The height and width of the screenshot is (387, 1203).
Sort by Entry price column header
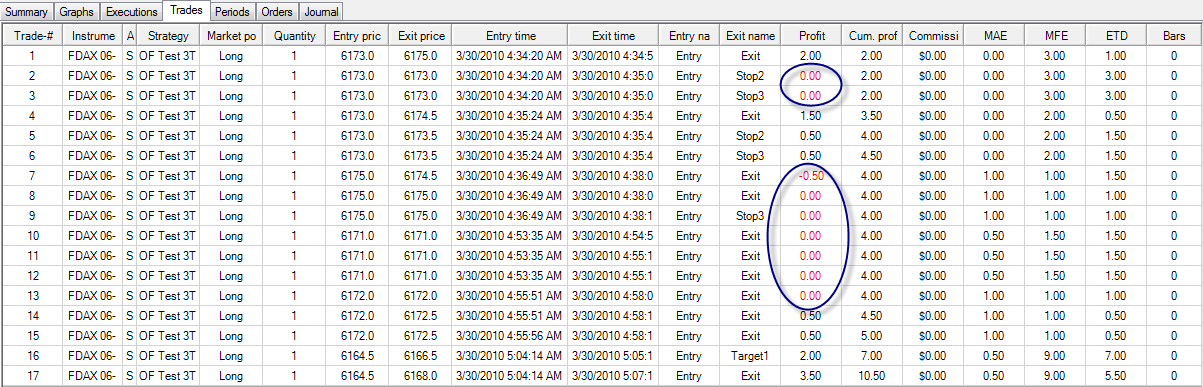point(357,36)
